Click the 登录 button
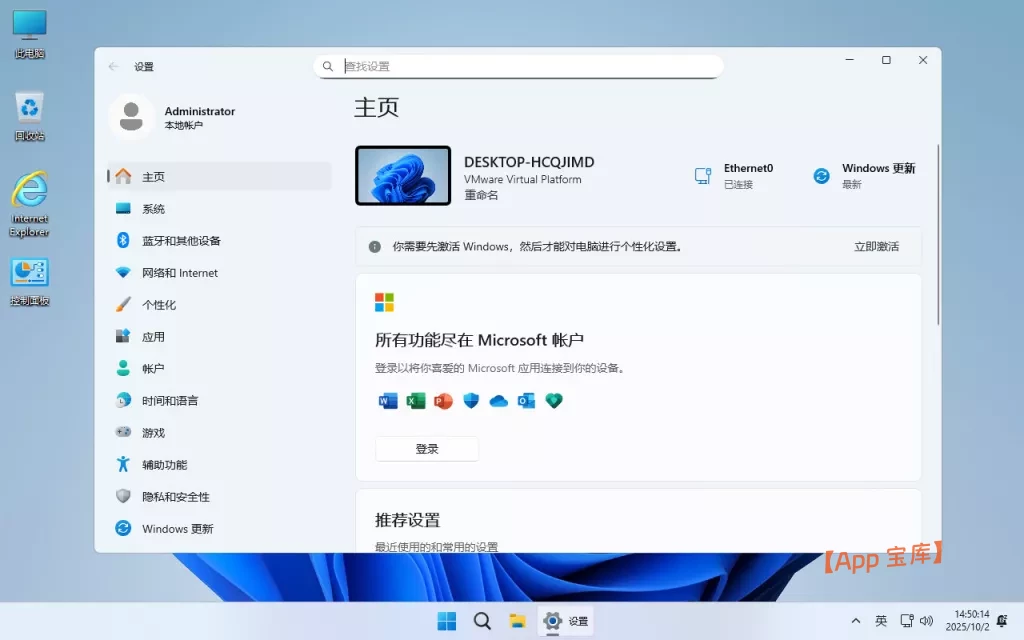The height and width of the screenshot is (640, 1024). point(426,448)
